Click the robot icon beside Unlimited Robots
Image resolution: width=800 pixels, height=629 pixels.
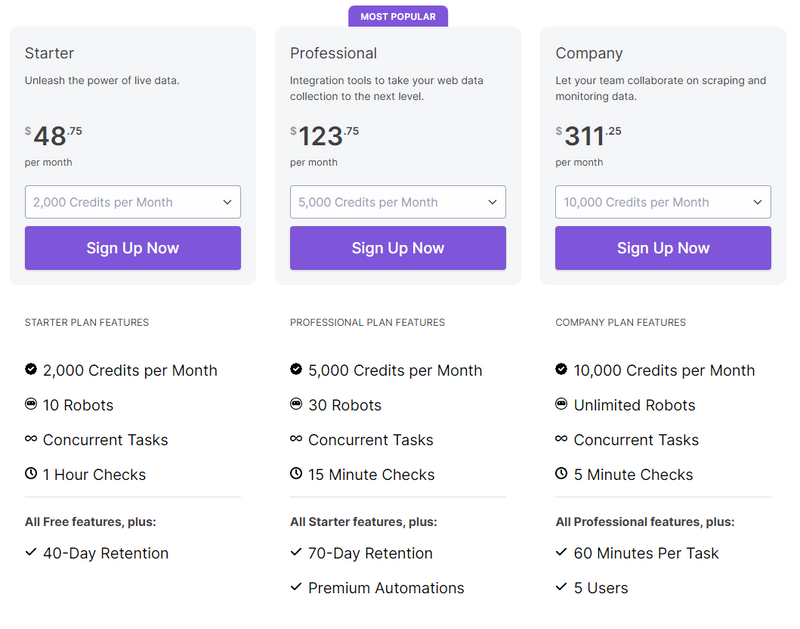[562, 404]
